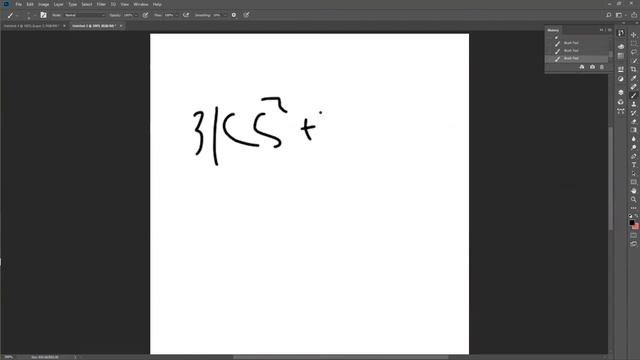Open the History panel flyout menu
The width and height of the screenshot is (640, 360).
[610, 30]
